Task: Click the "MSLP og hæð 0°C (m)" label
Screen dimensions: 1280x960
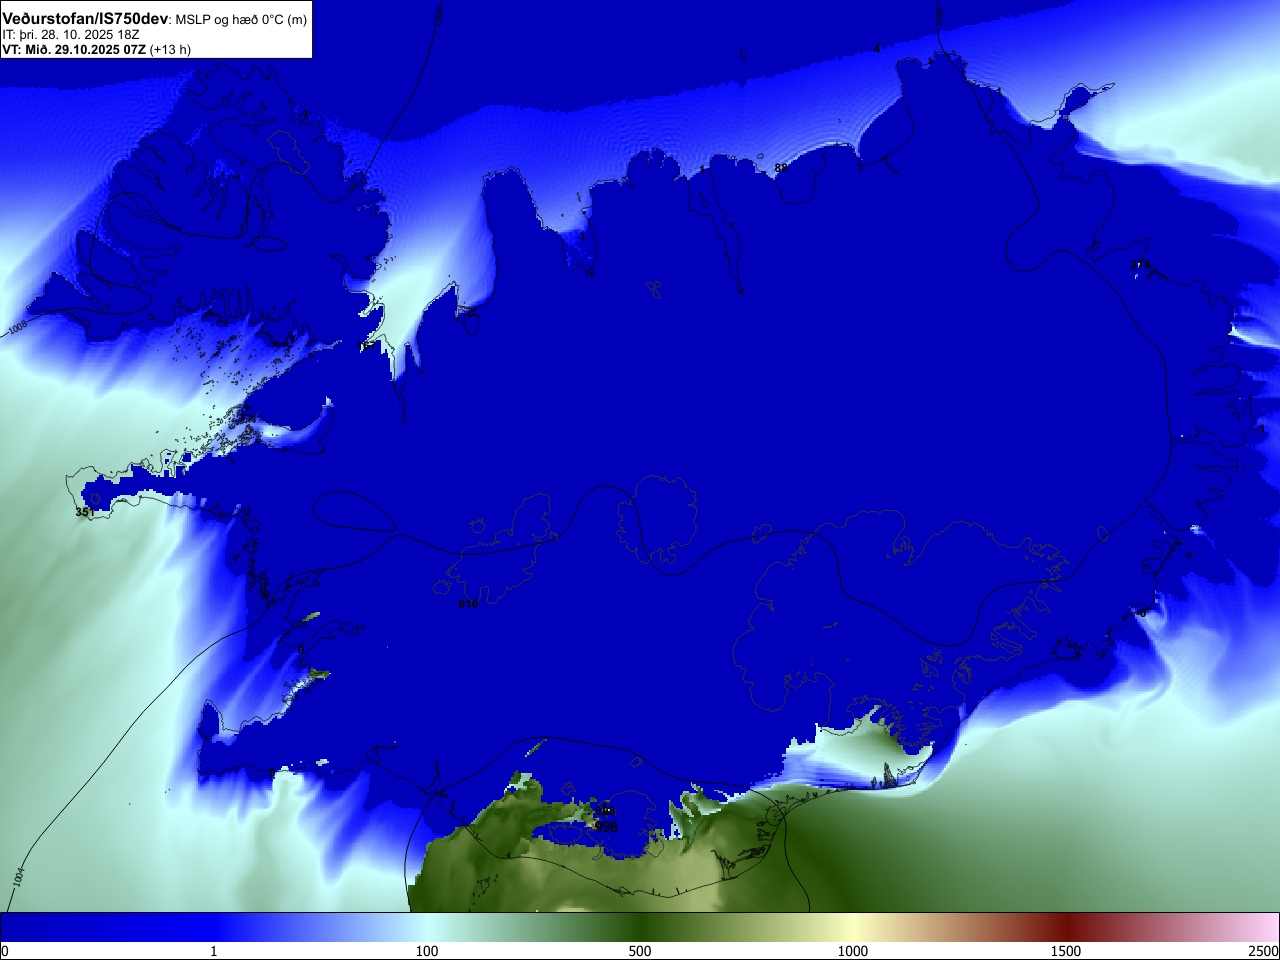Action: [242, 20]
